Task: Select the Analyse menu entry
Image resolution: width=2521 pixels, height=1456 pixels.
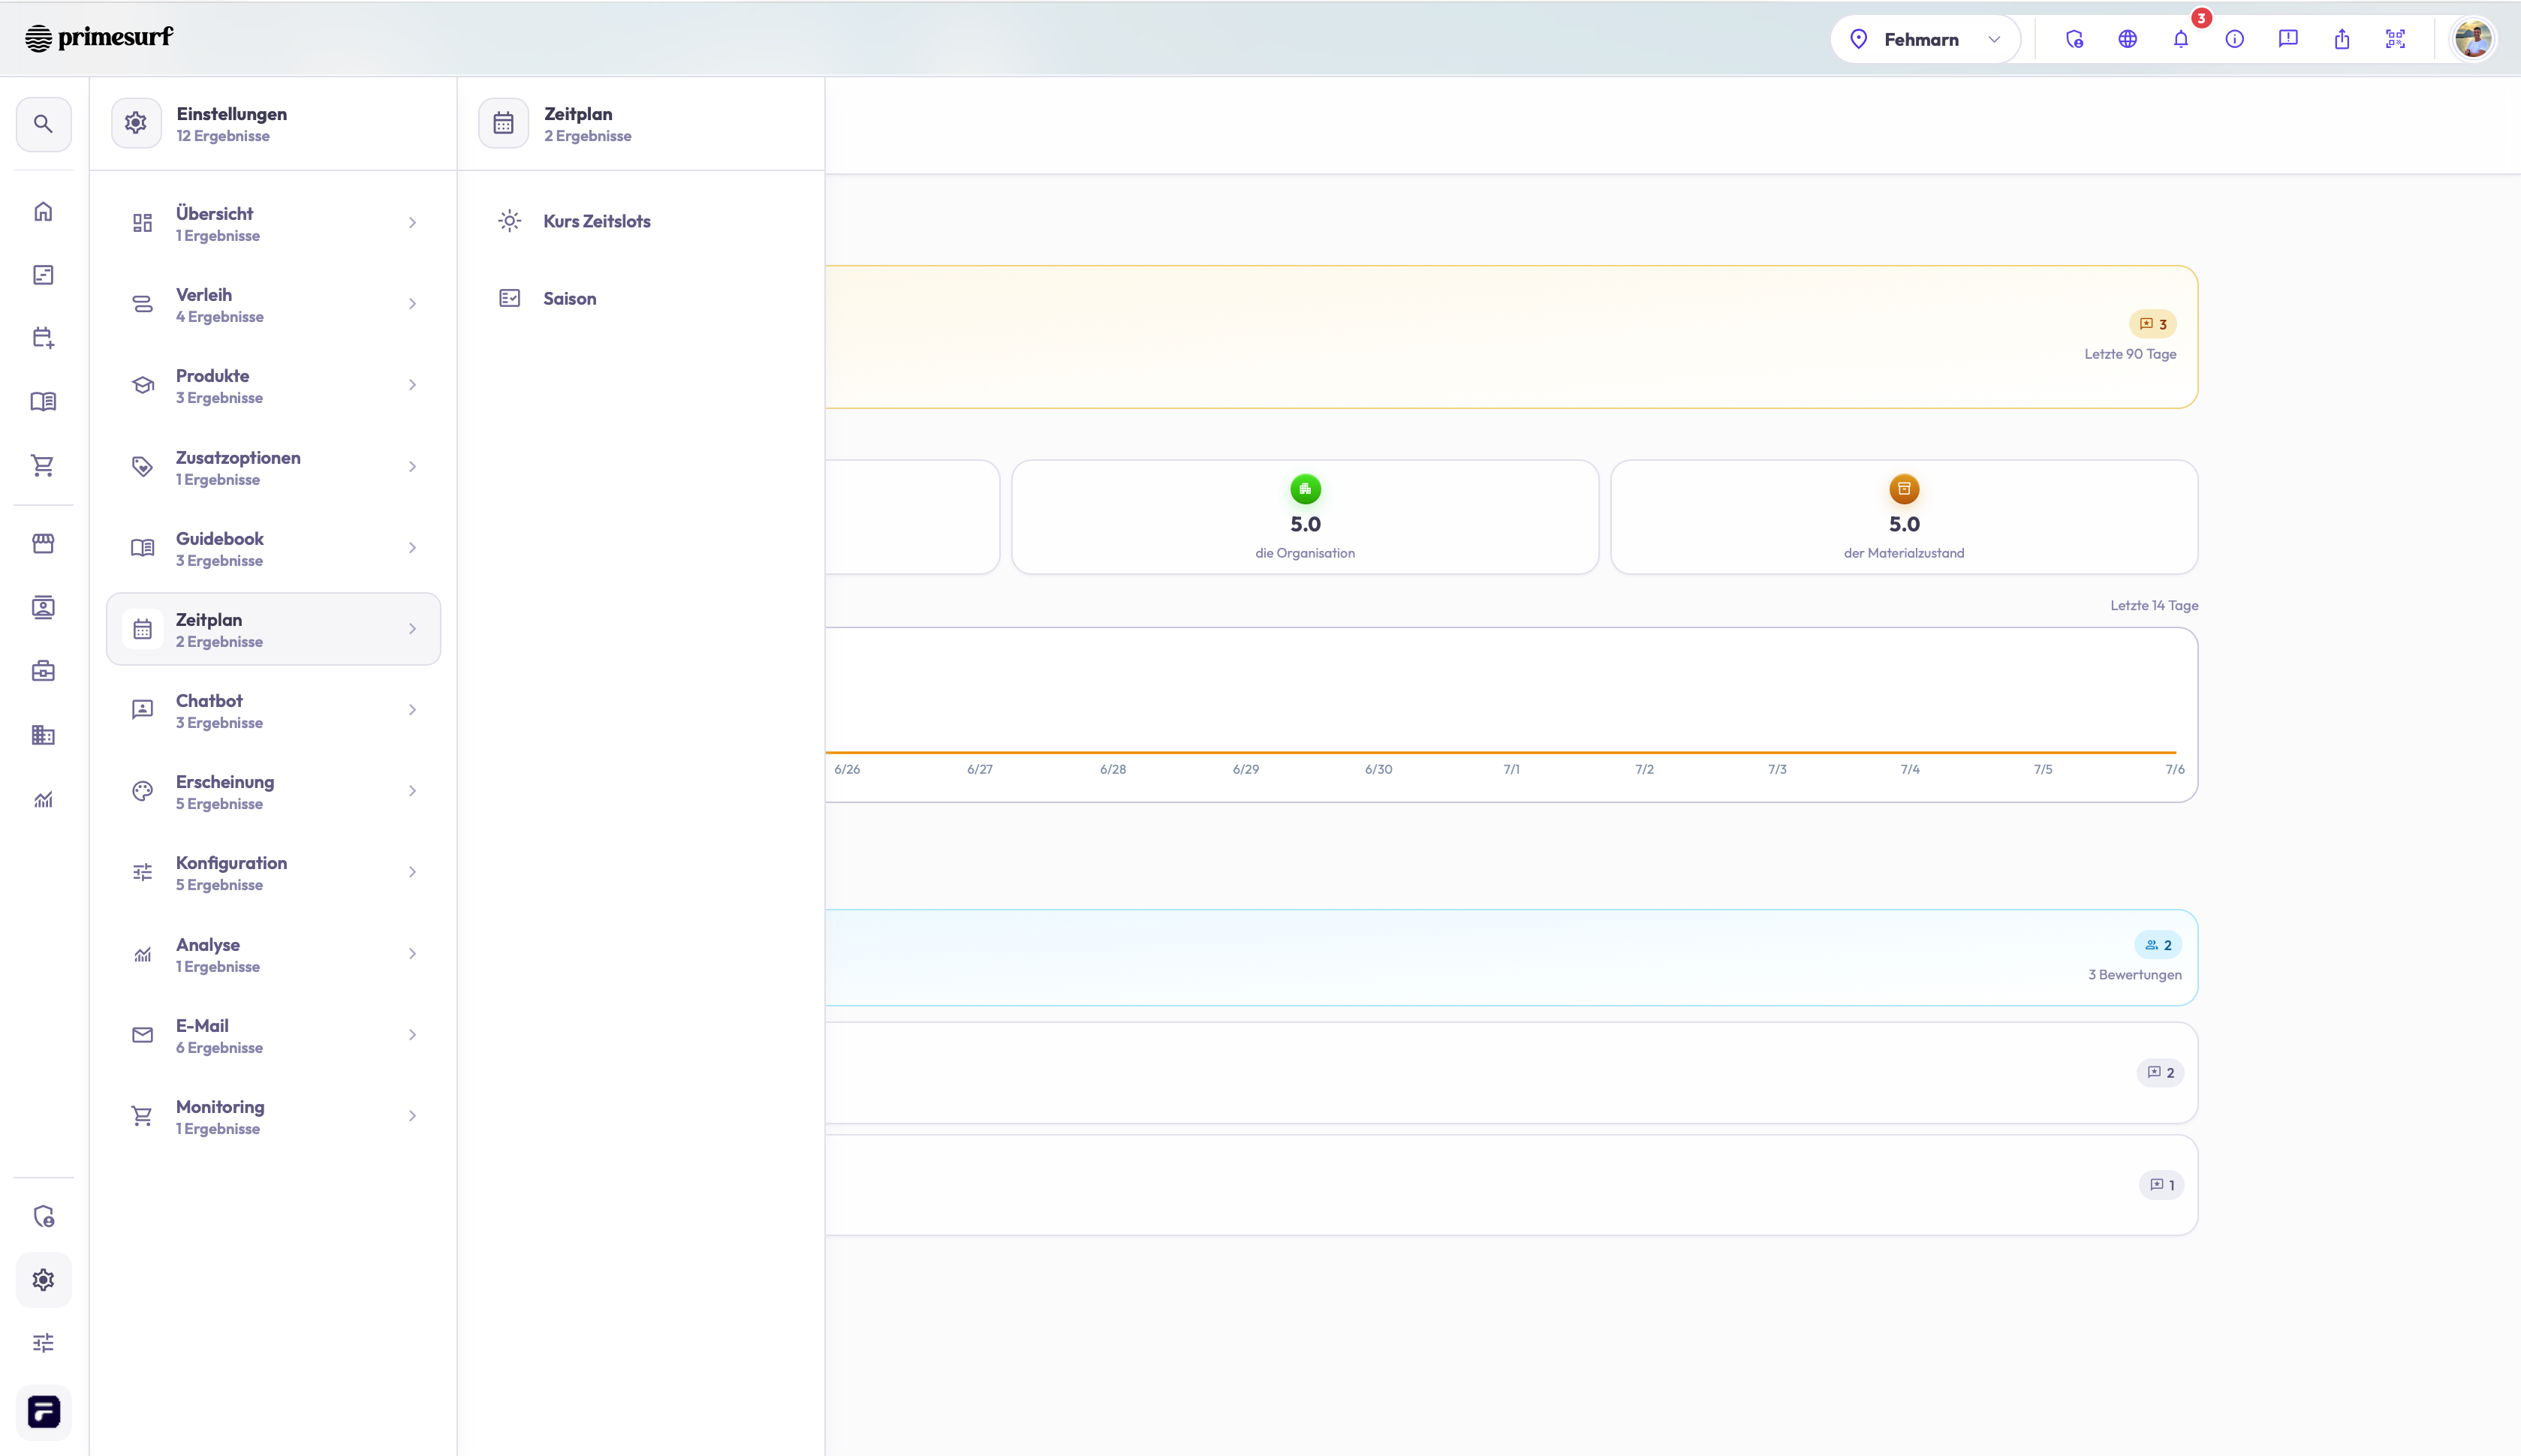Action: coord(273,954)
